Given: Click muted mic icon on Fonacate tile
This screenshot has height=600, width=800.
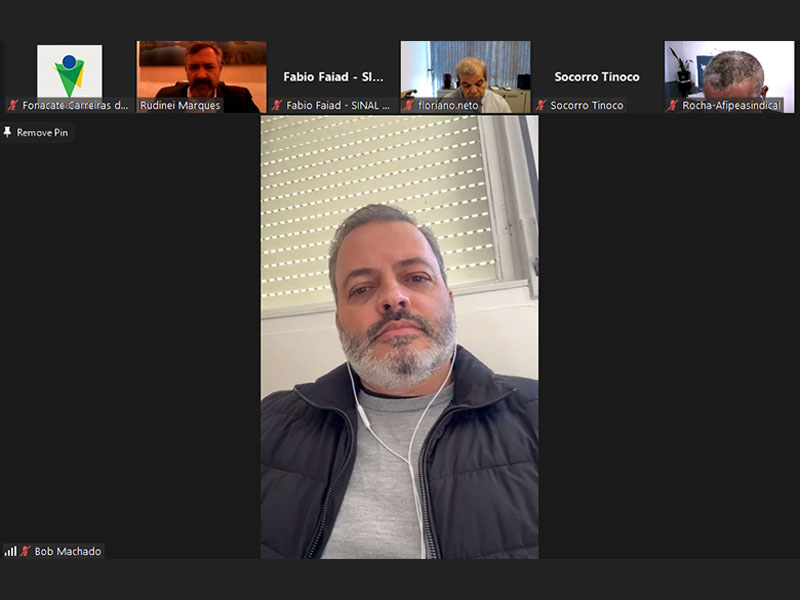Looking at the screenshot, I should pos(13,105).
